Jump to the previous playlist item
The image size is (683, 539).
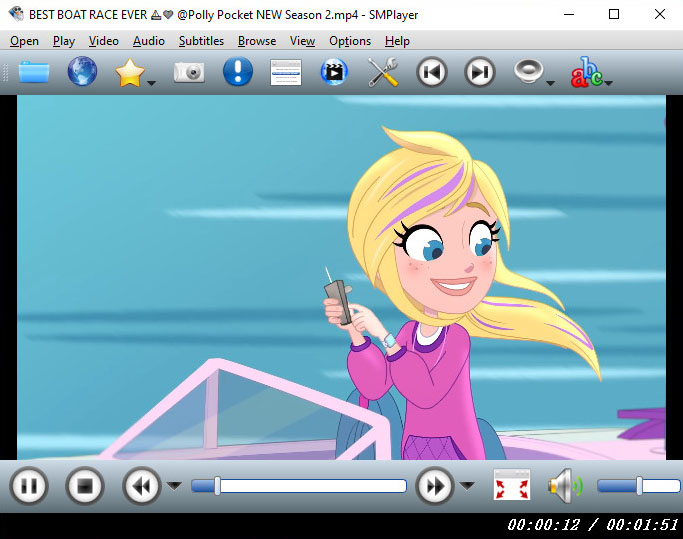432,72
